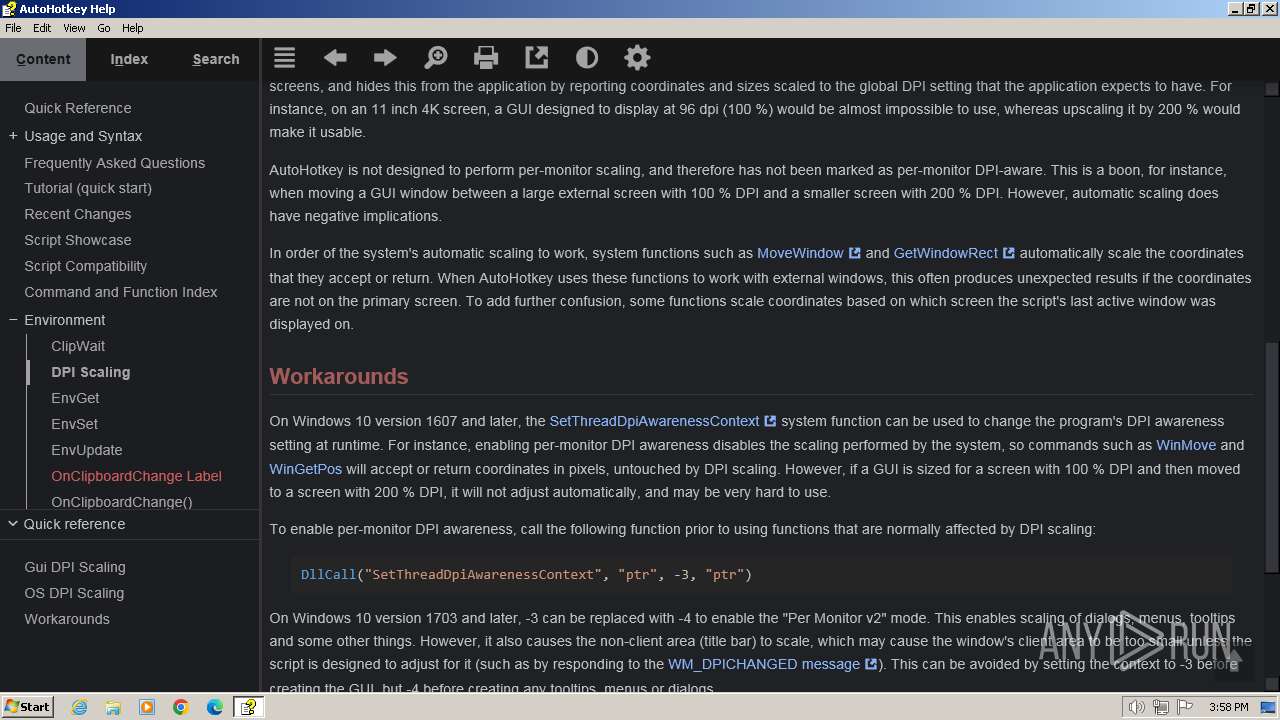The image size is (1280, 720).
Task: Open the Windows Start menu
Action: point(27,706)
